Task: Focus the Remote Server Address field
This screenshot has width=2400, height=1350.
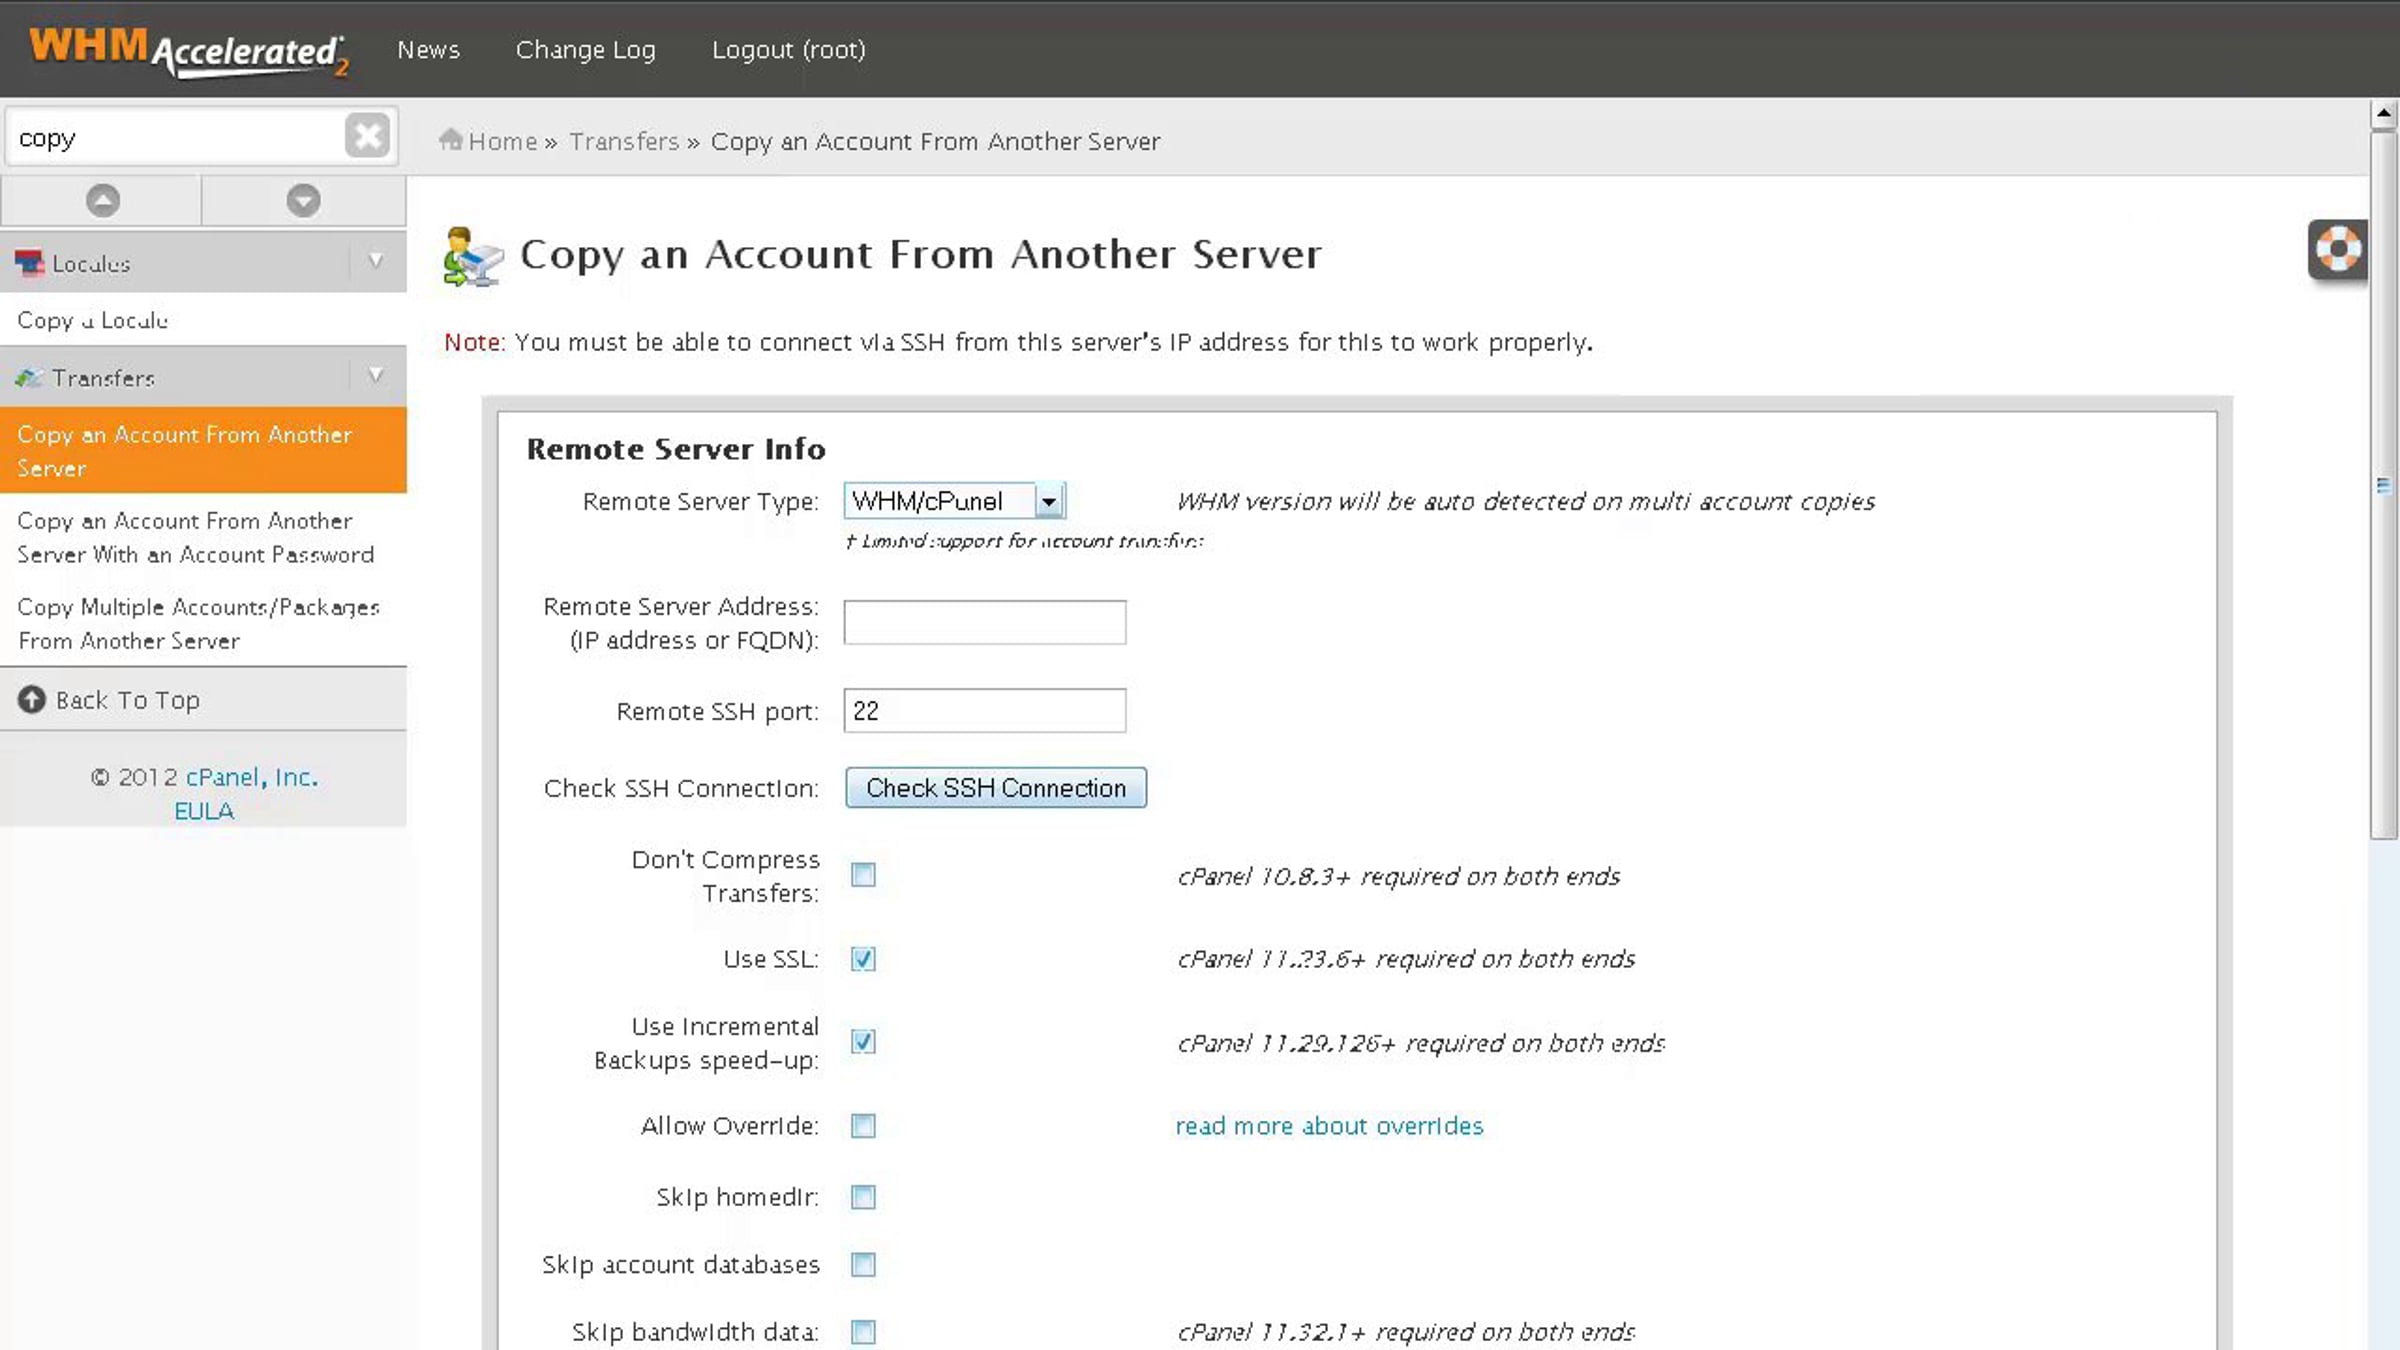Action: 985,622
